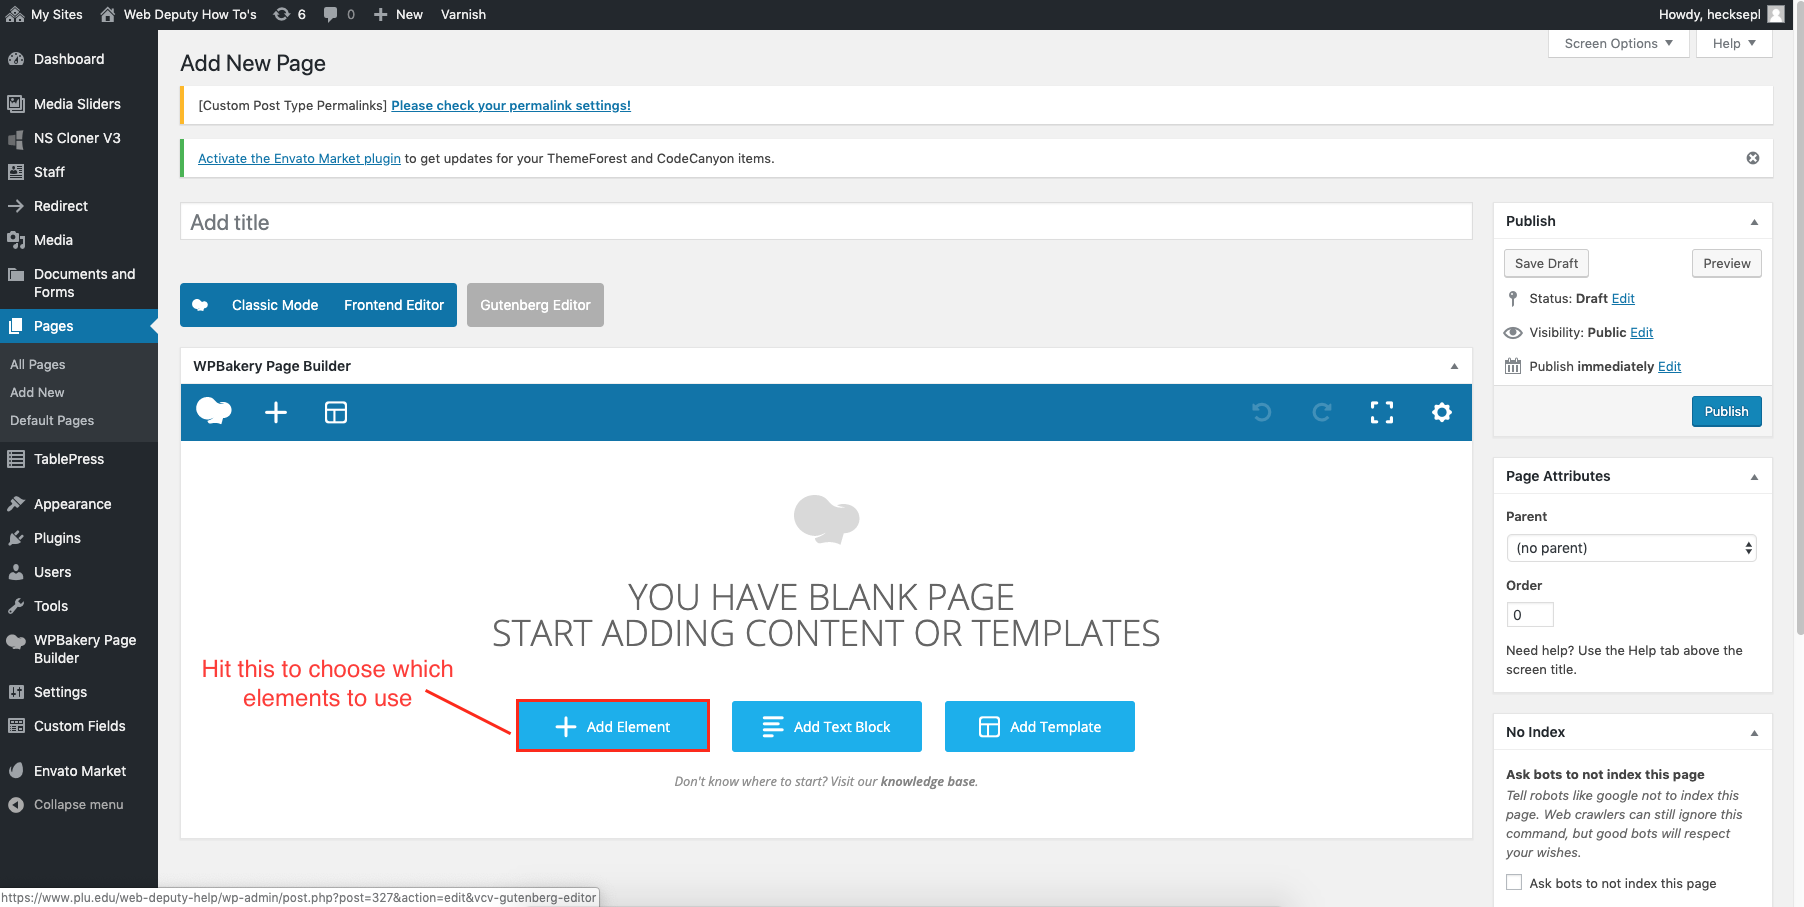Edit the Publish immediately schedule
The width and height of the screenshot is (1804, 907).
pos(1669,366)
